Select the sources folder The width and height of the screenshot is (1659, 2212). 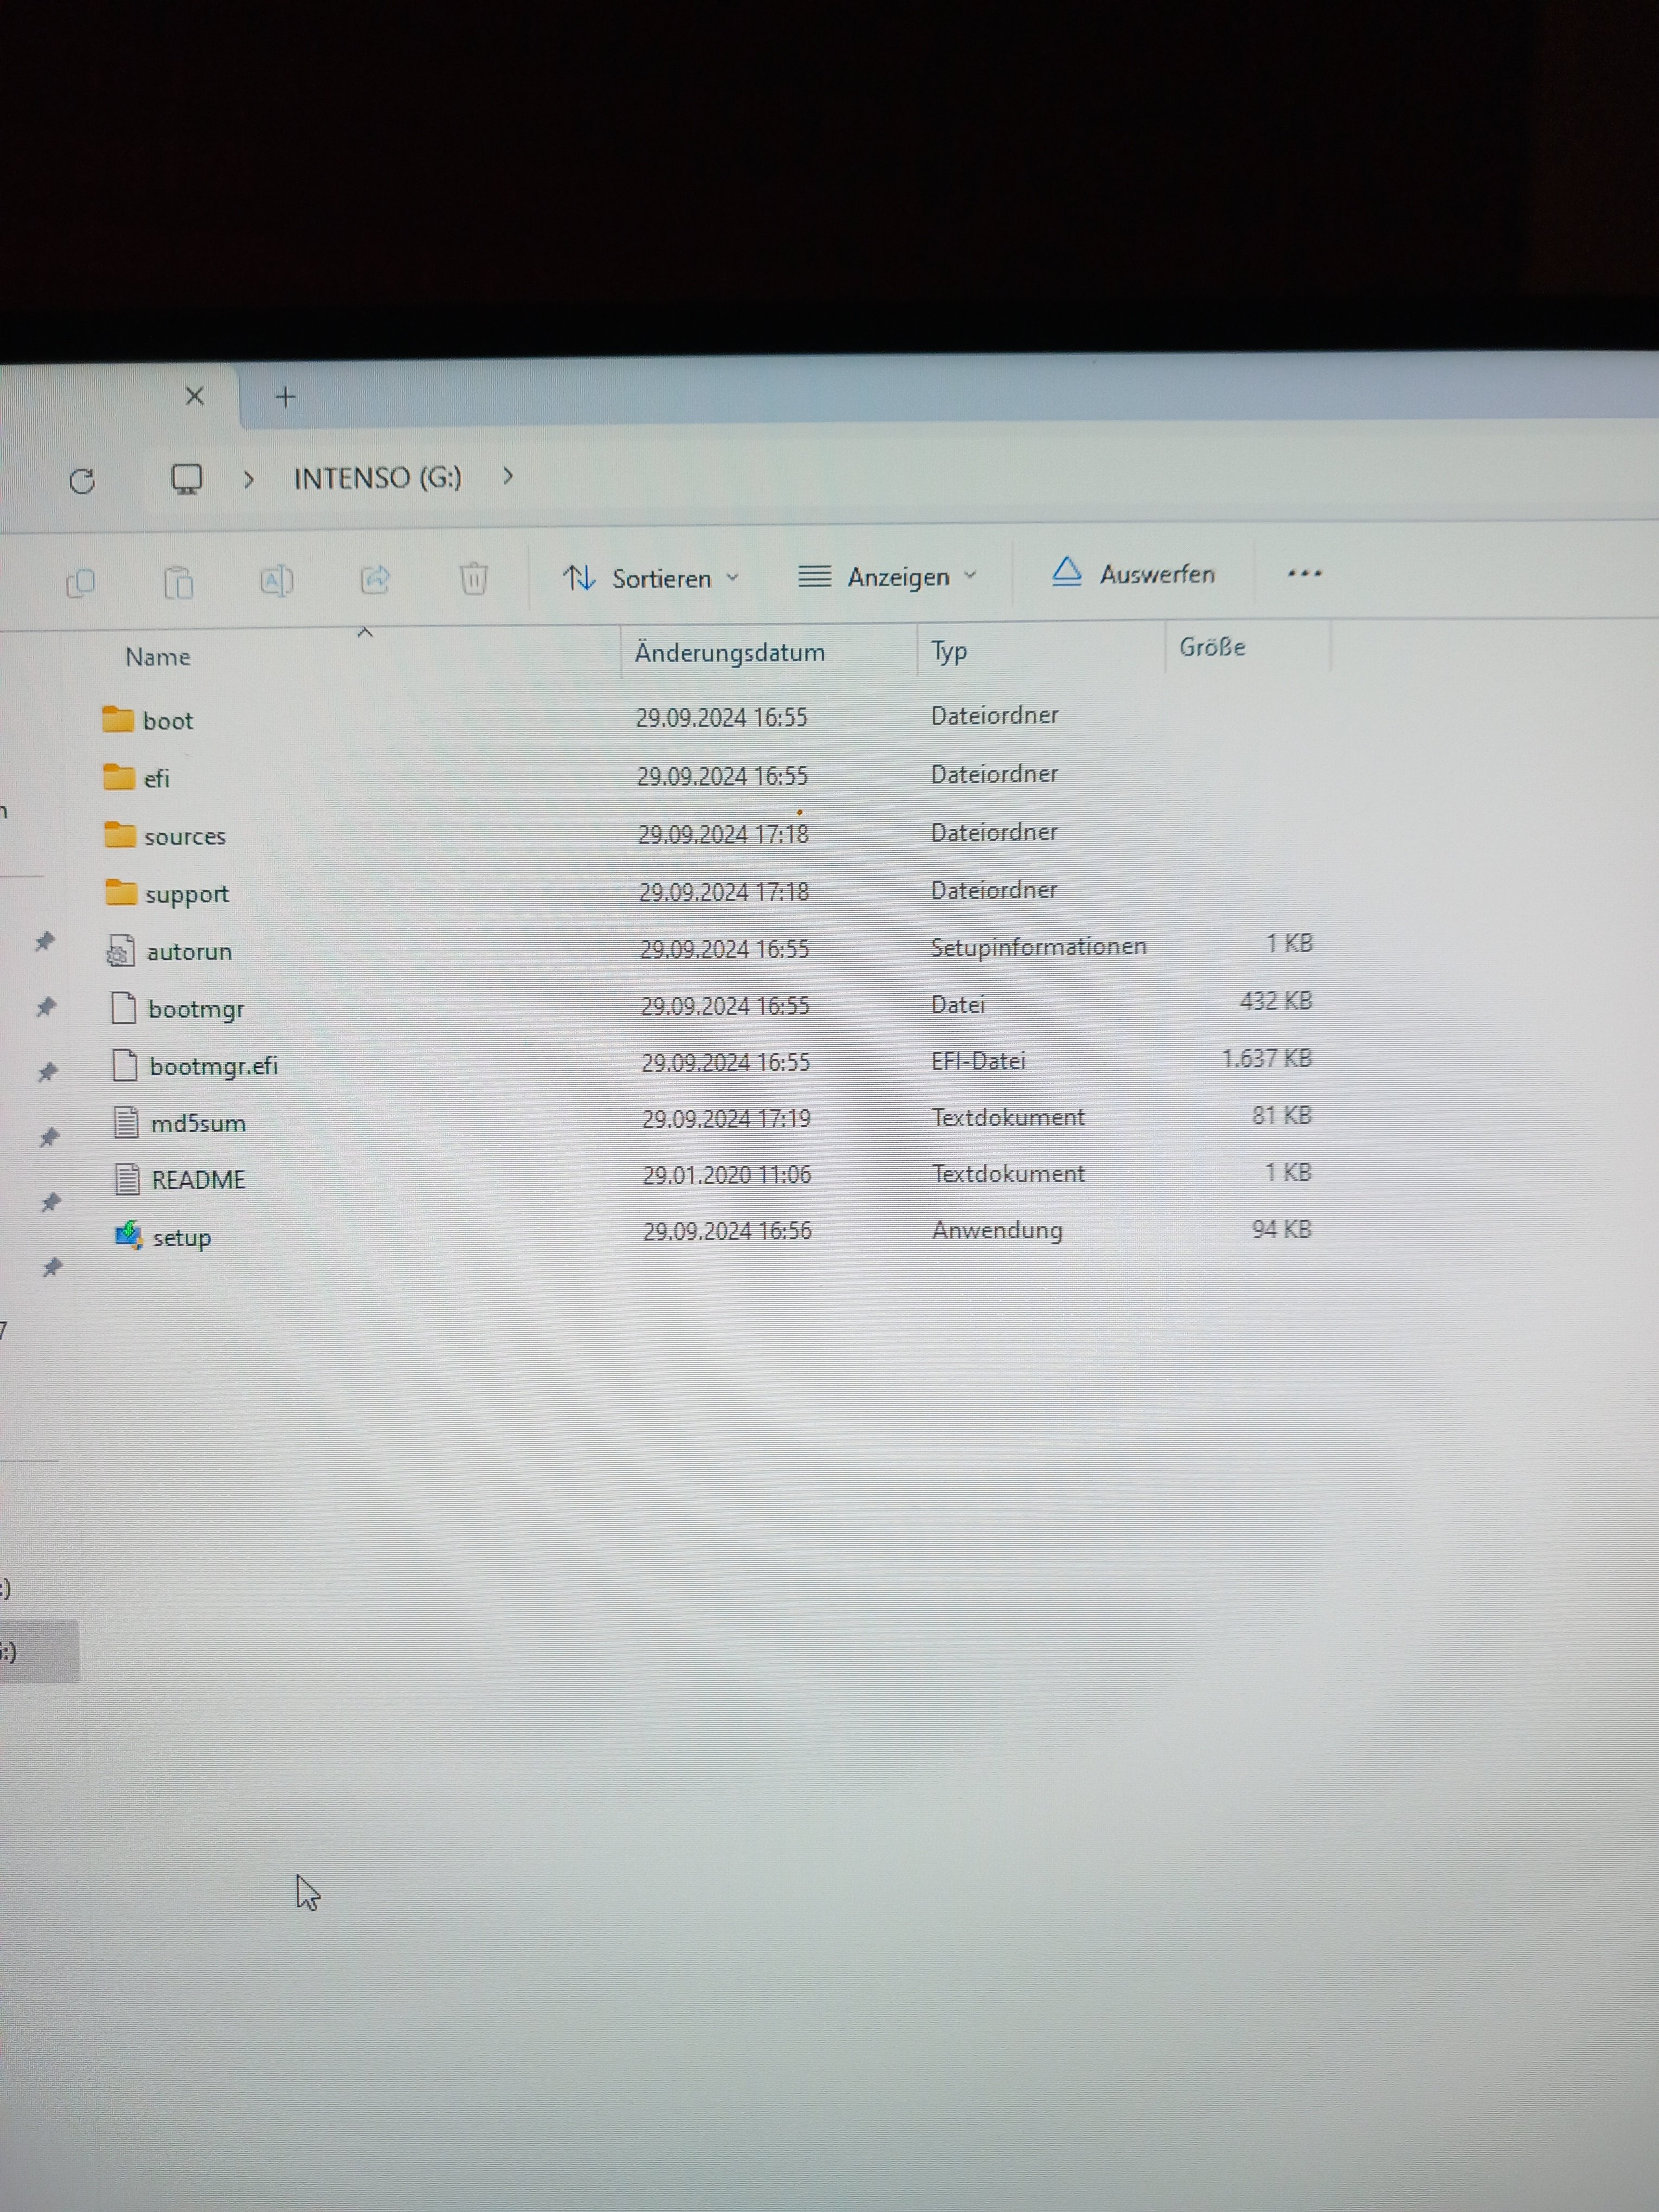[184, 837]
